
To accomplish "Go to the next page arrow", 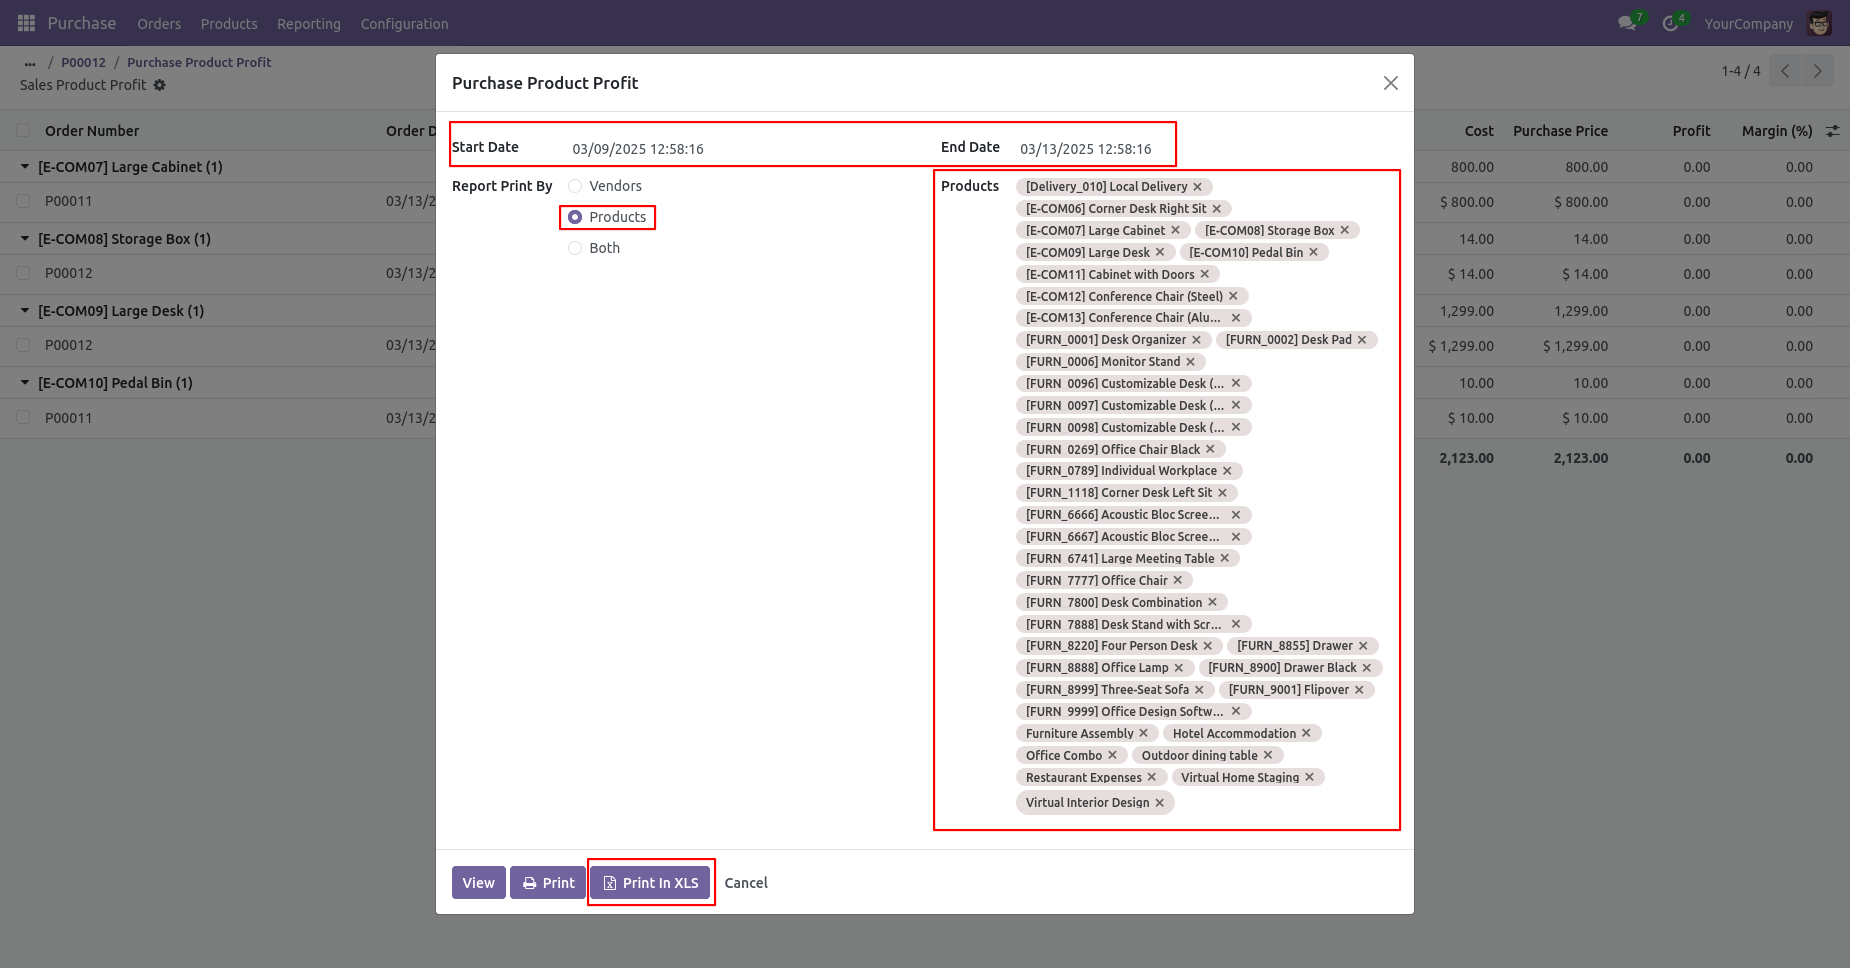I will point(1817,71).
